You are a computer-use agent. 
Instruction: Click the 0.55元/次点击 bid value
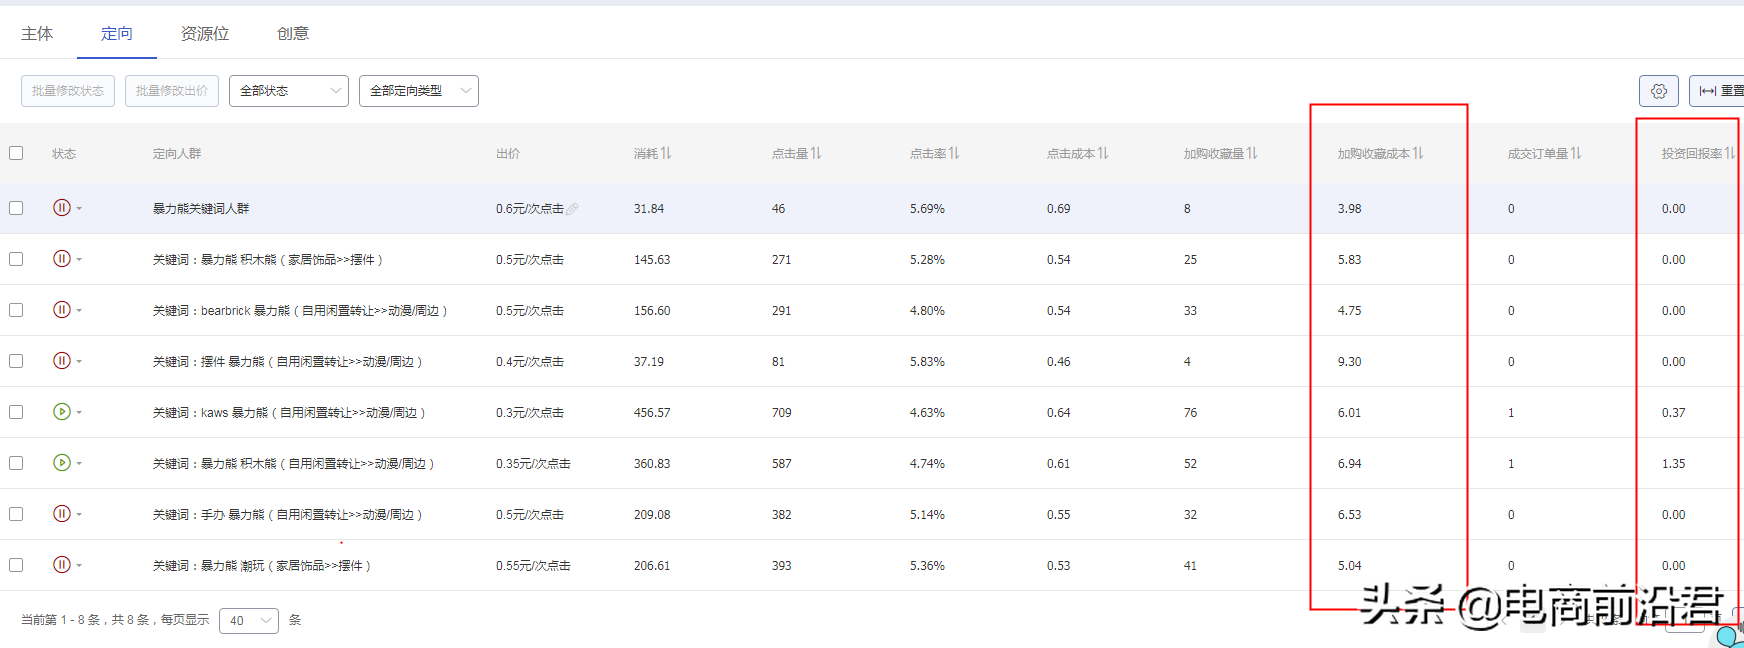(533, 566)
